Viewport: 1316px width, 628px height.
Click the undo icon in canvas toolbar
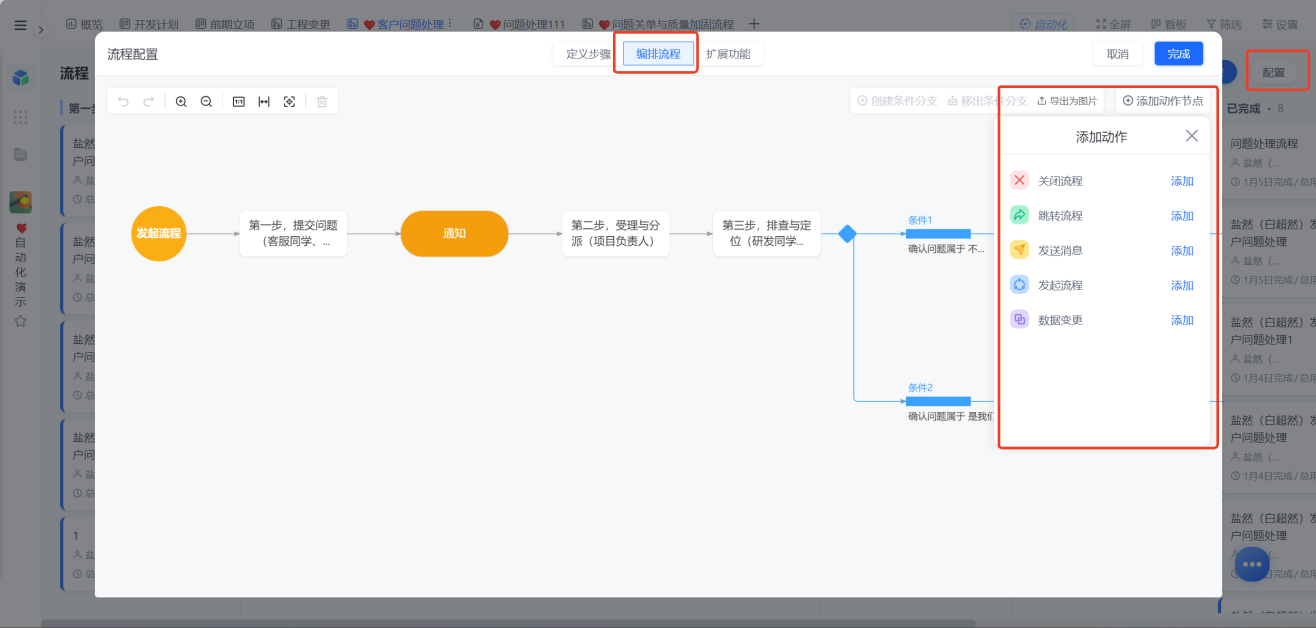pos(124,101)
